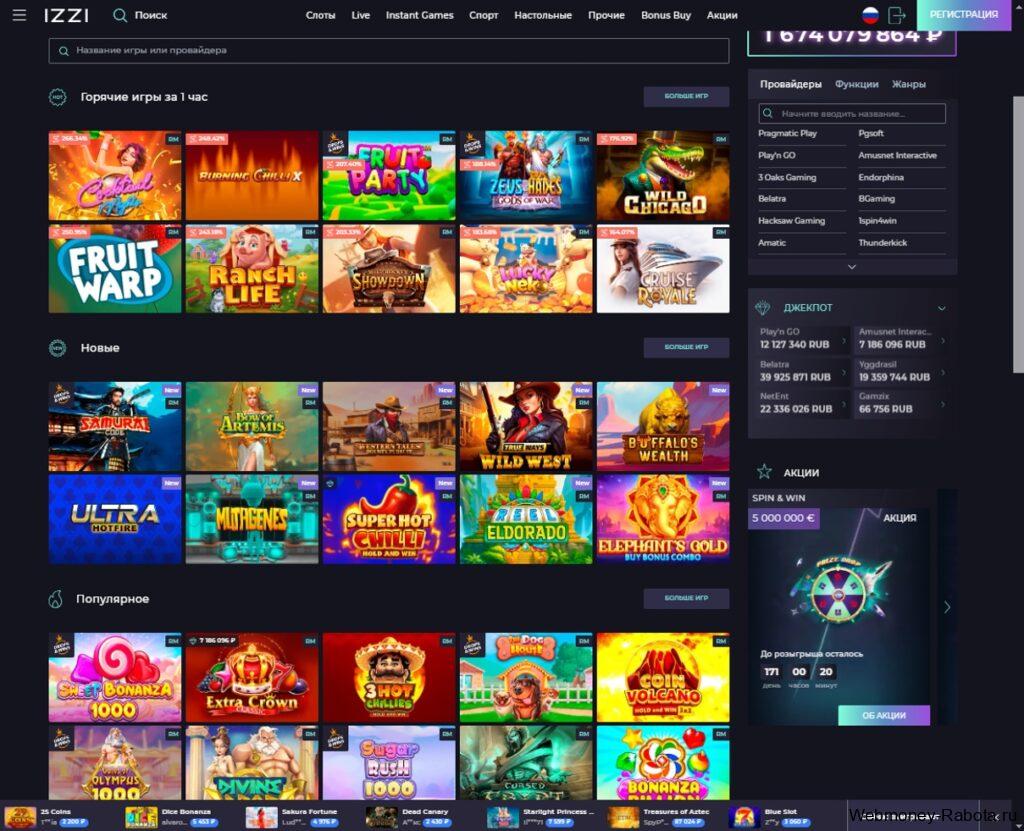This screenshot has width=1024, height=831.
Task: Expand the Amusnet Interactive jackpot arrow
Action: [942, 340]
